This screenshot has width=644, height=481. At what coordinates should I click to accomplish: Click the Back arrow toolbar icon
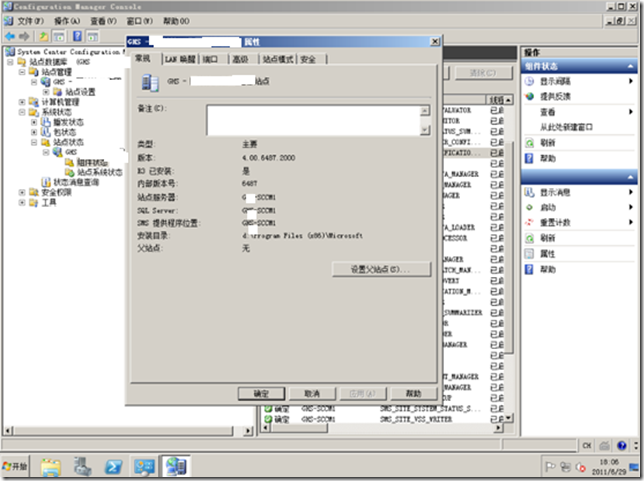(10, 37)
